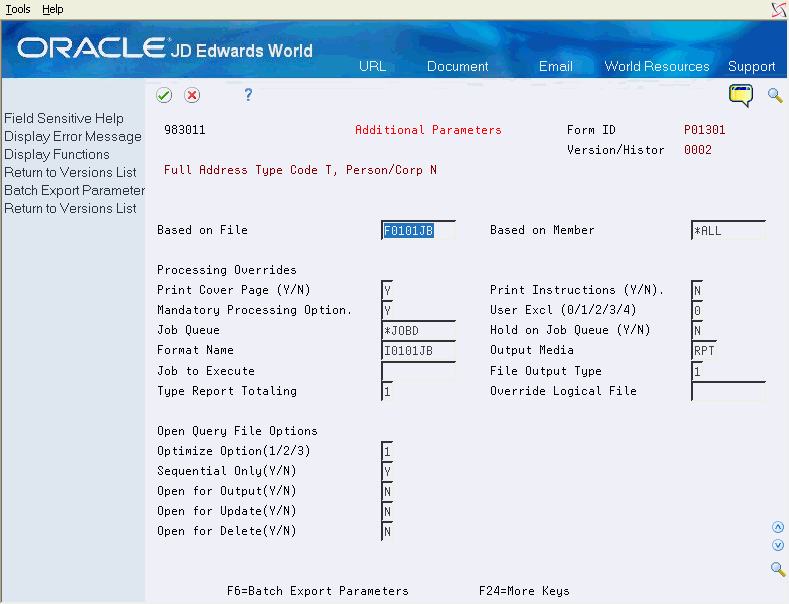Open the Tools menu
Screen dimensions: 789x604
point(18,9)
